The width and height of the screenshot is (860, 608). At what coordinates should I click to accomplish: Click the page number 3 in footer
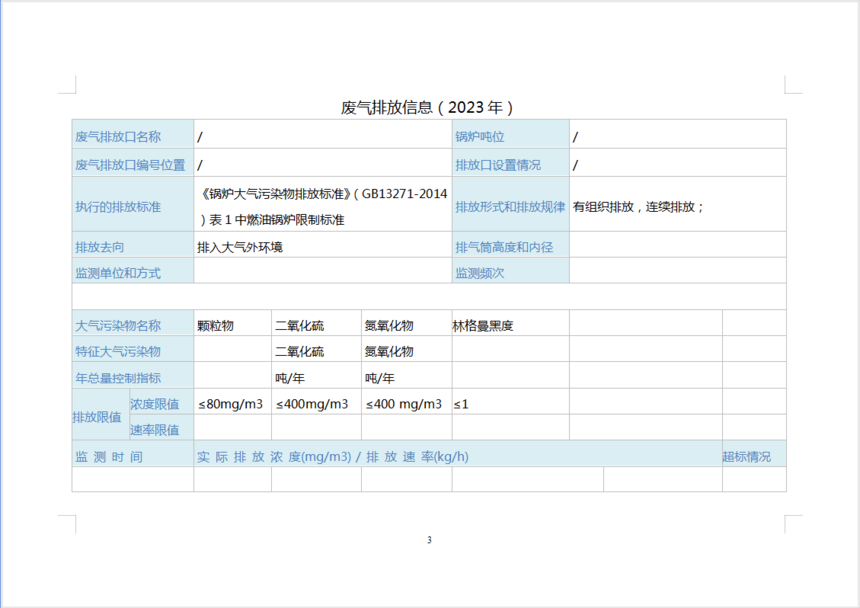click(x=429, y=540)
